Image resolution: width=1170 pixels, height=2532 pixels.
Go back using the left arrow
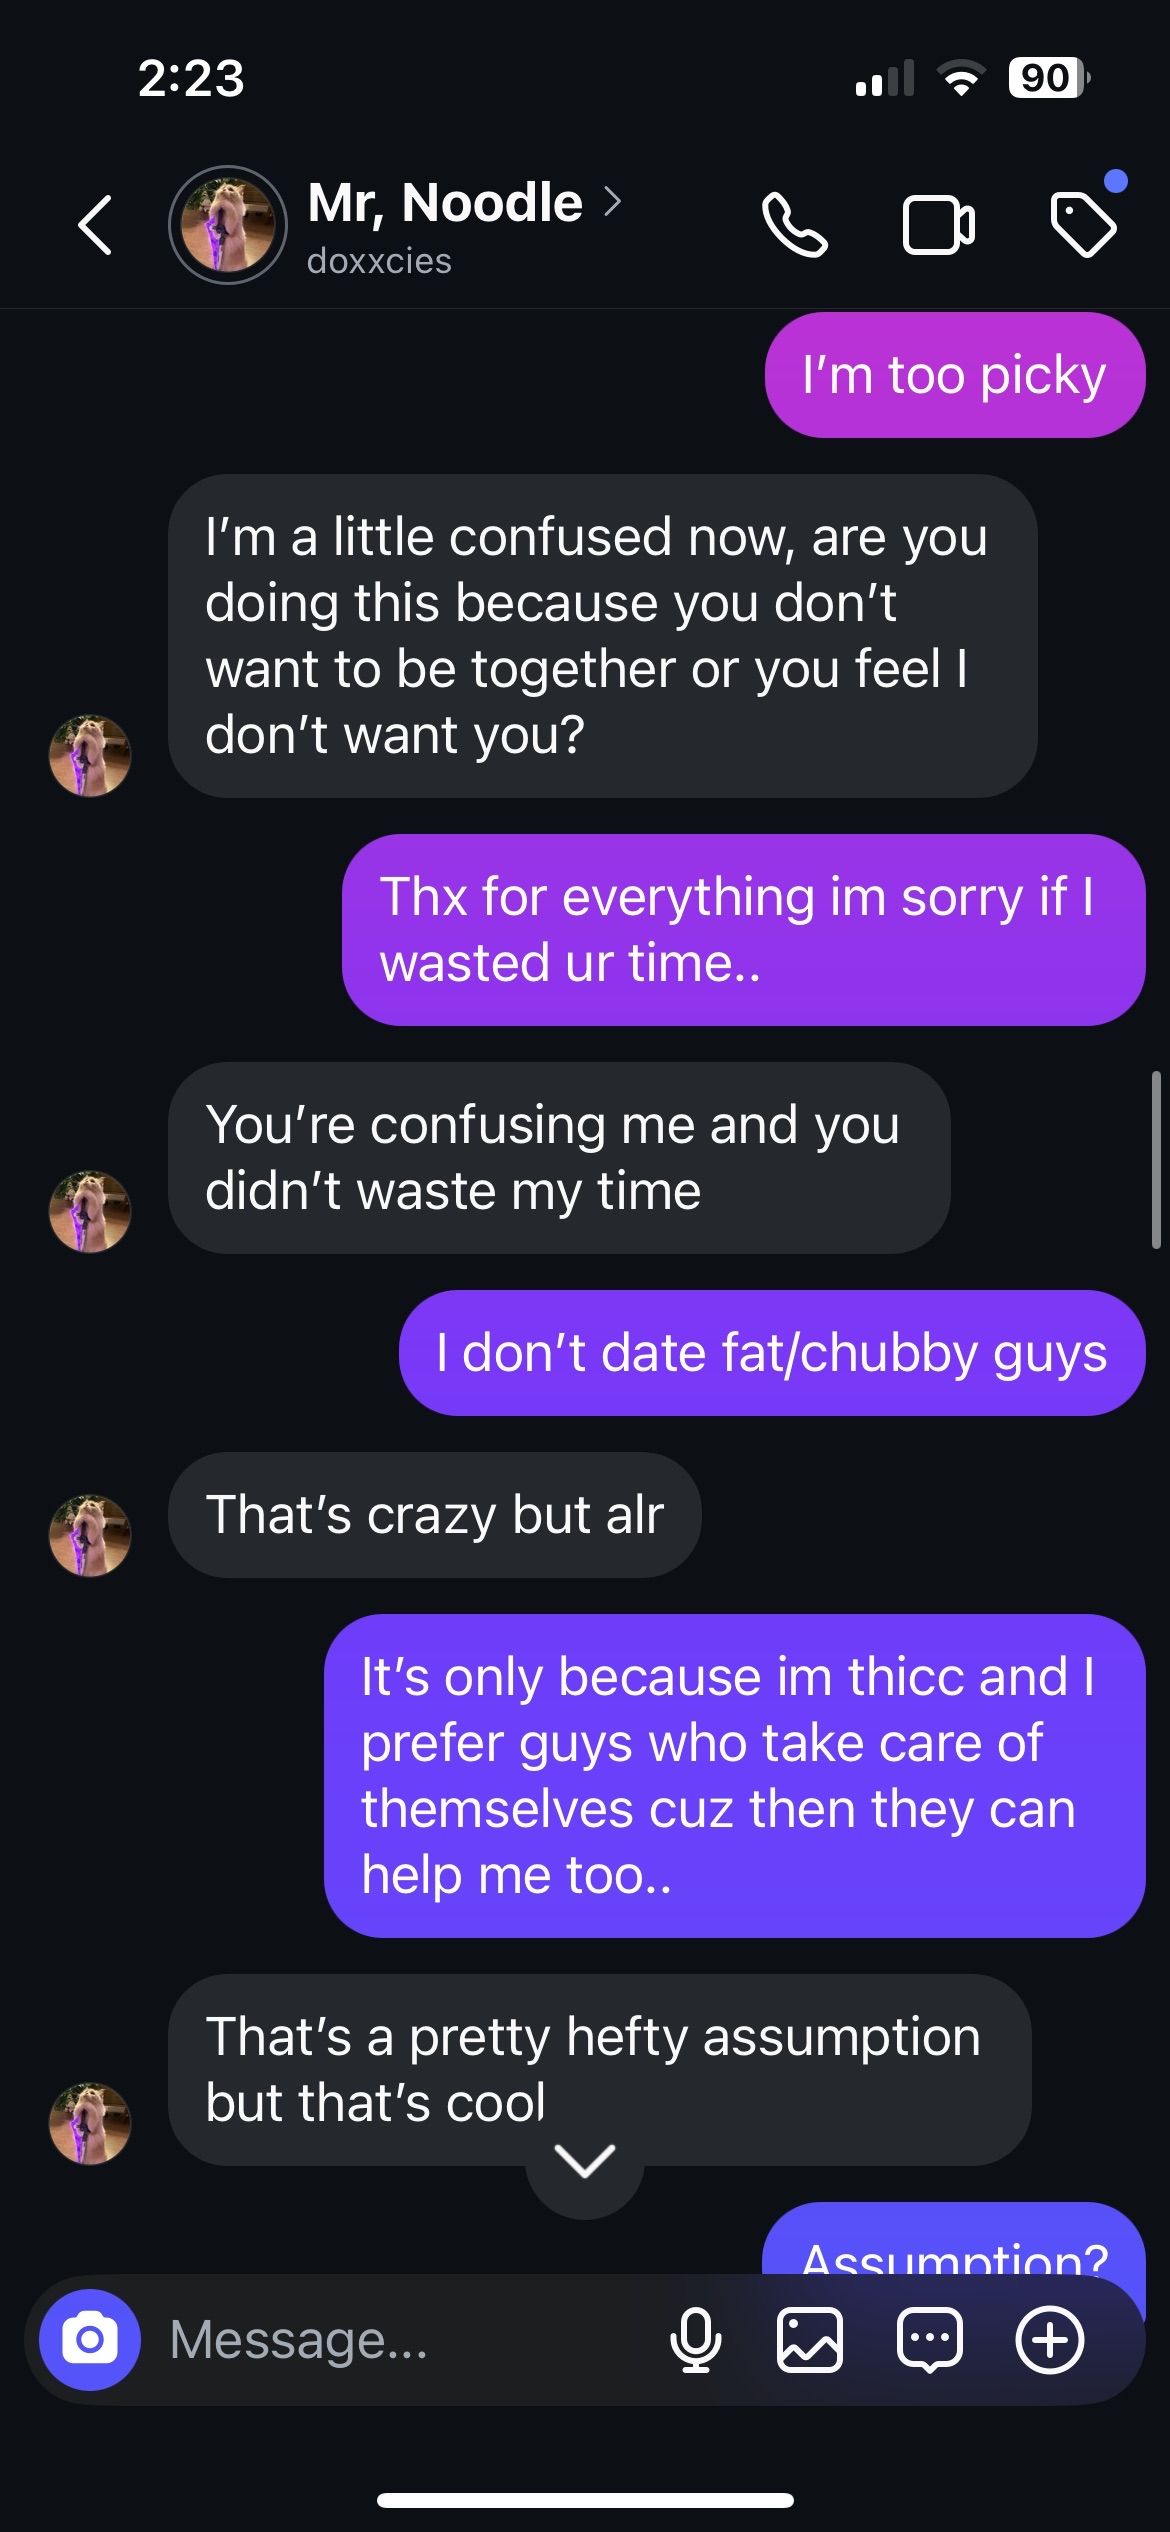pyautogui.click(x=95, y=225)
